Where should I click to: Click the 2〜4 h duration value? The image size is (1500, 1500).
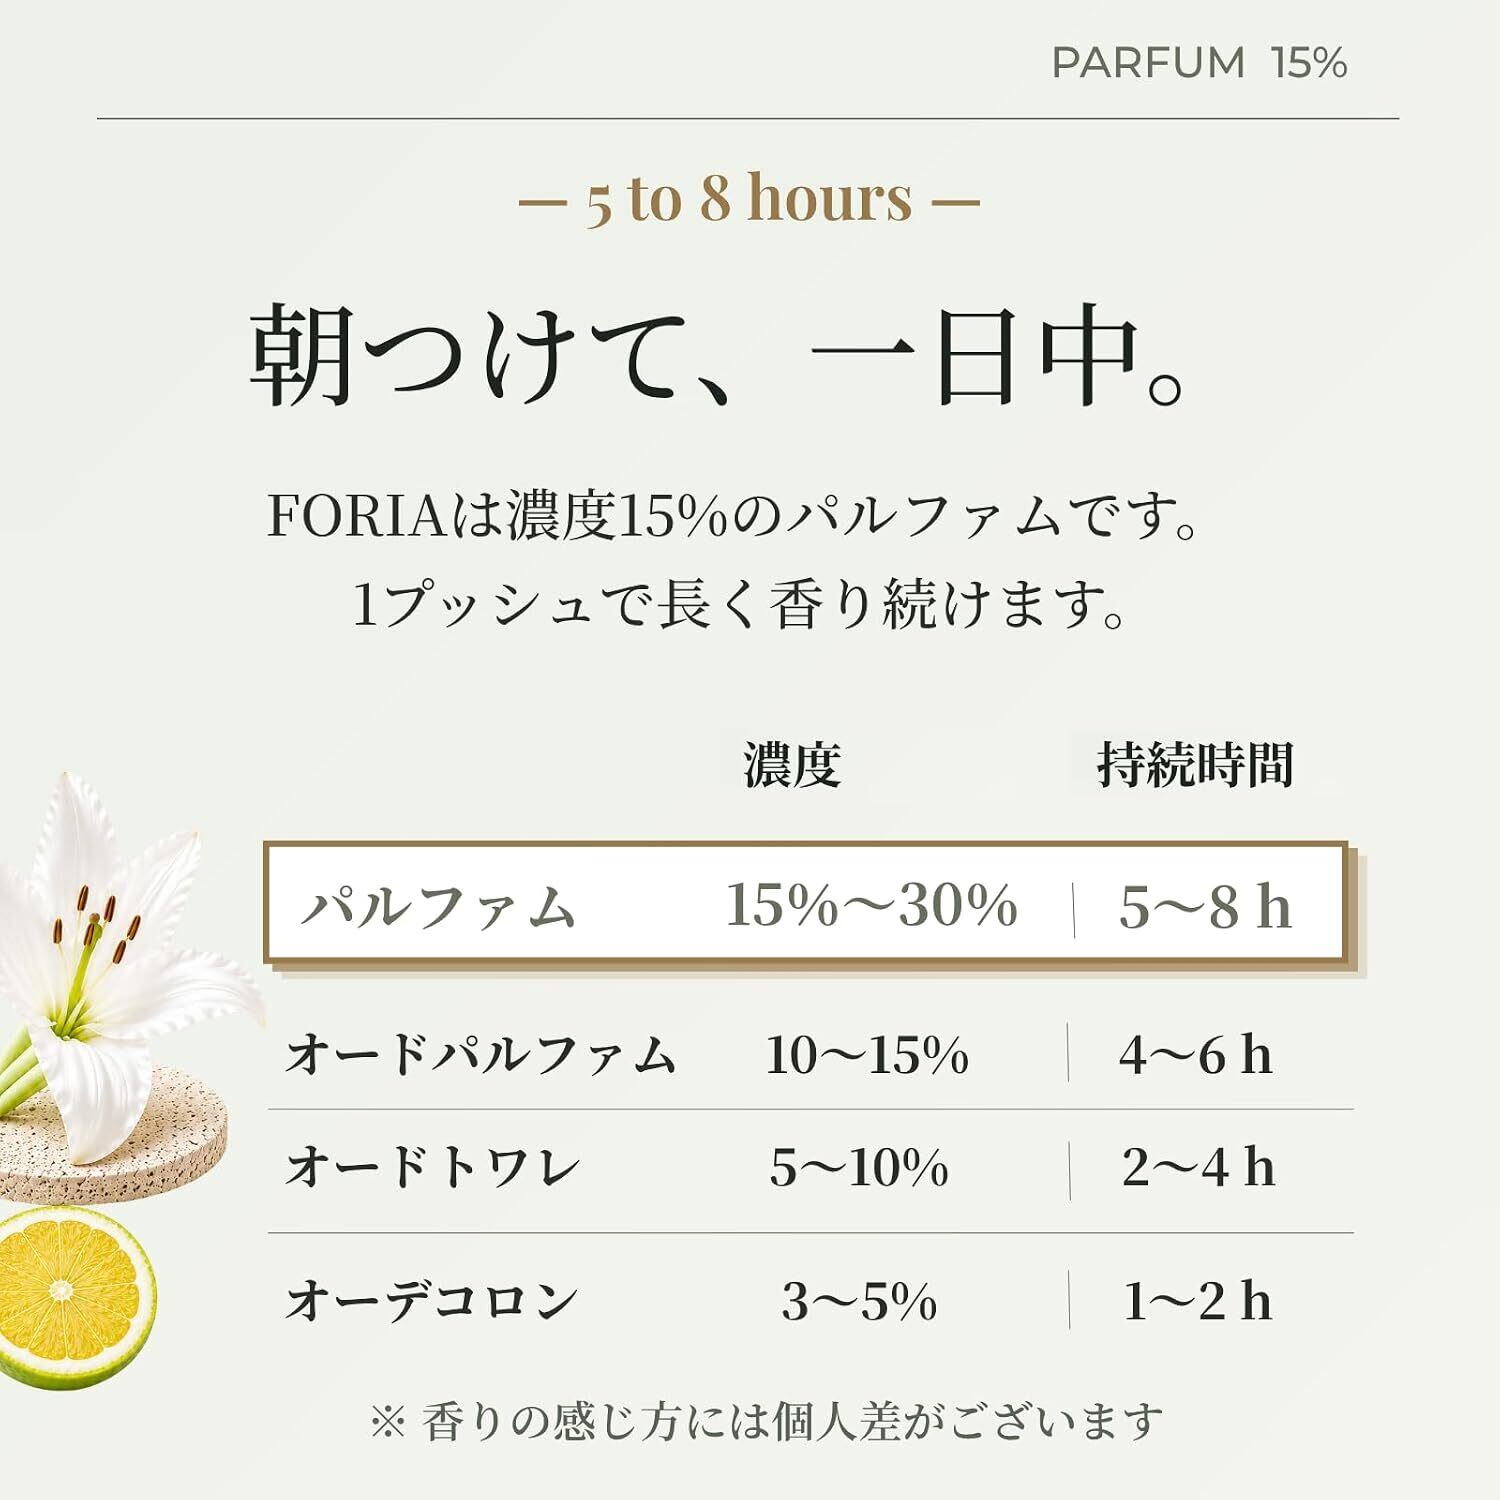pyautogui.click(x=1198, y=1168)
